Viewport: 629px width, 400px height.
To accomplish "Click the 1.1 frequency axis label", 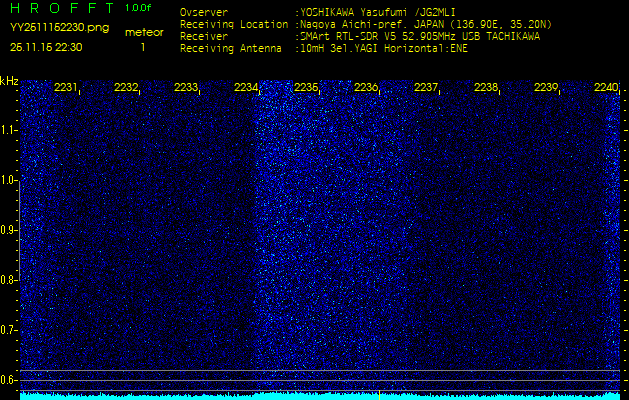I will point(8,130).
